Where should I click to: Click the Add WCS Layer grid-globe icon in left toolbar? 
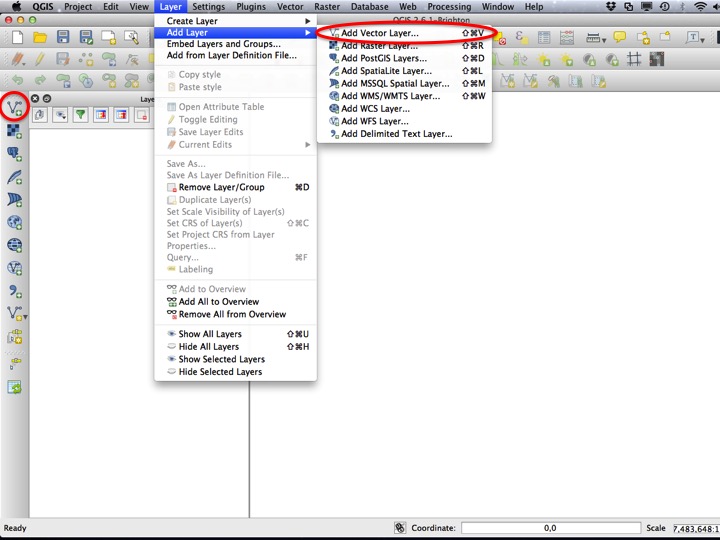[14, 245]
